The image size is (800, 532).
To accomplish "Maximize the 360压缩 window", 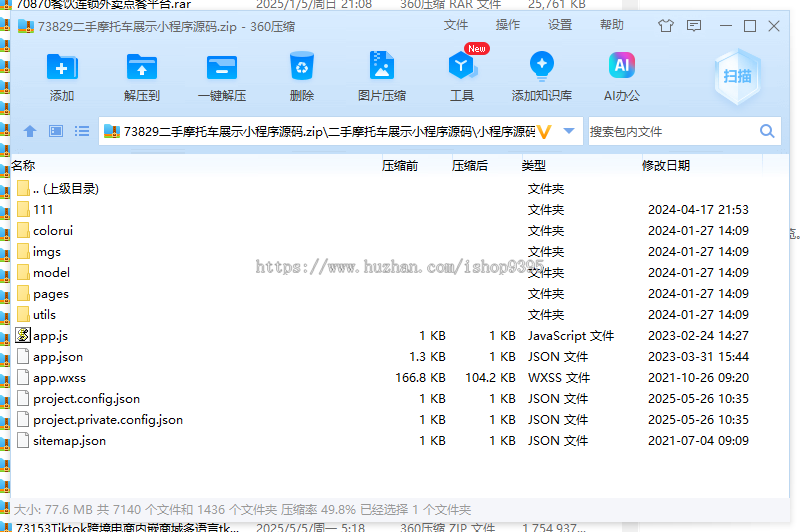I will [x=749, y=26].
